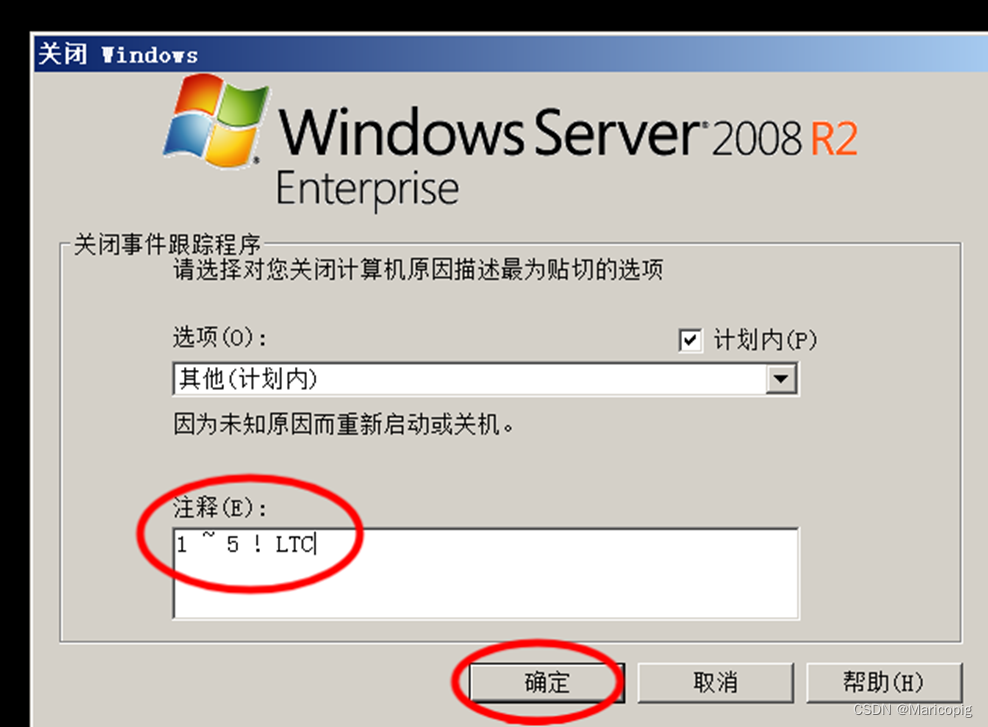Image resolution: width=988 pixels, height=727 pixels.
Task: Click the 选项(O) label
Action: coord(220,338)
